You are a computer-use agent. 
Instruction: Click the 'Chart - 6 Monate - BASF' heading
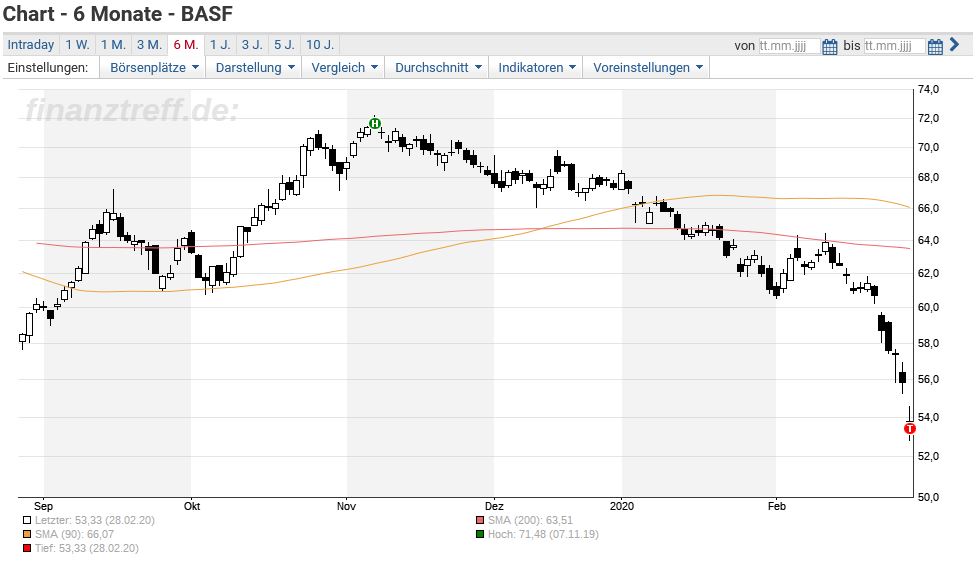[118, 13]
